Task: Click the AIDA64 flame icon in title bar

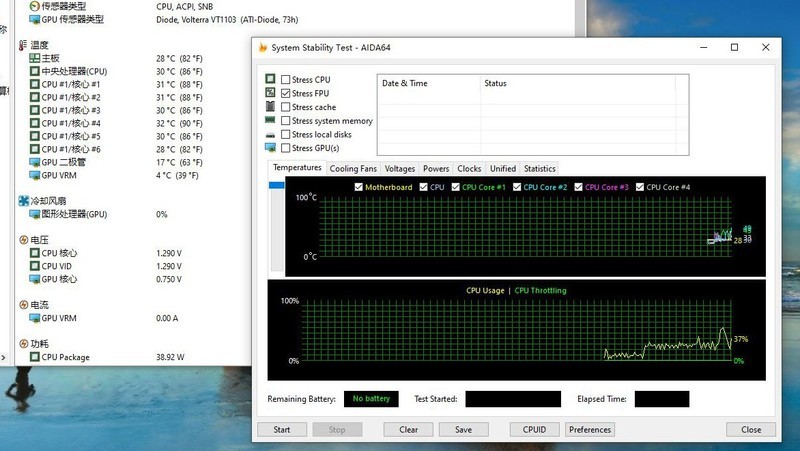Action: click(x=263, y=47)
